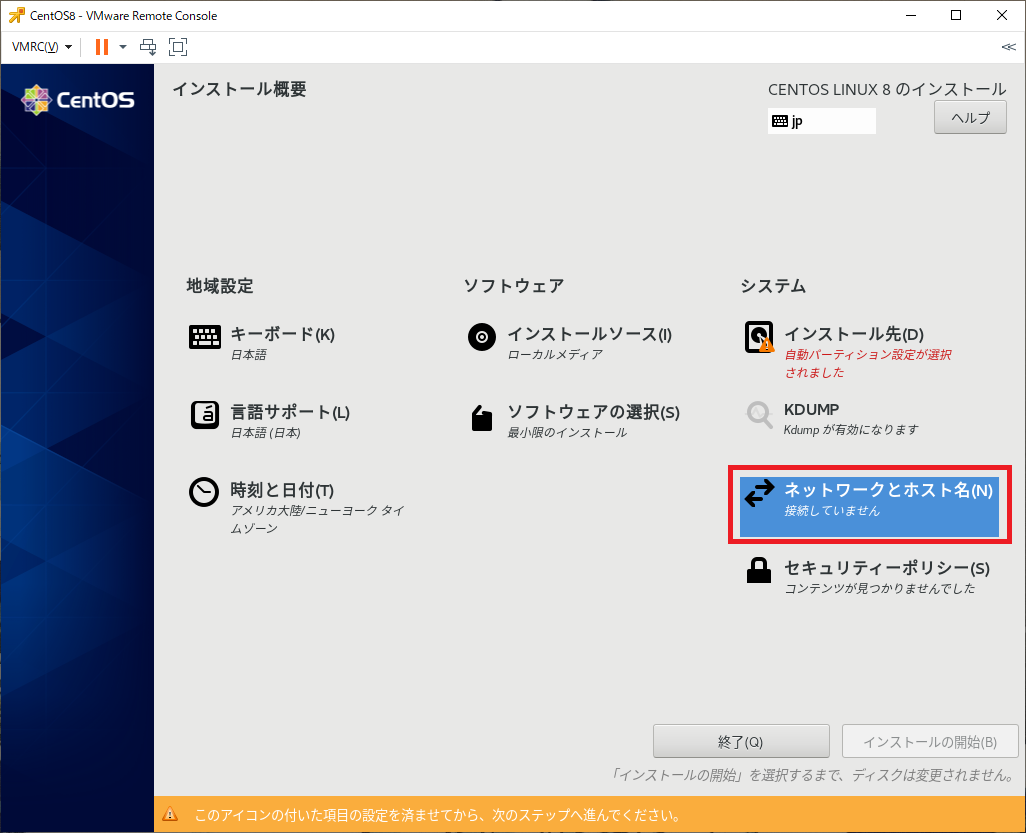Click the ソフトウェアの選択(S) package icon
This screenshot has width=1026, height=833.
click(482, 417)
